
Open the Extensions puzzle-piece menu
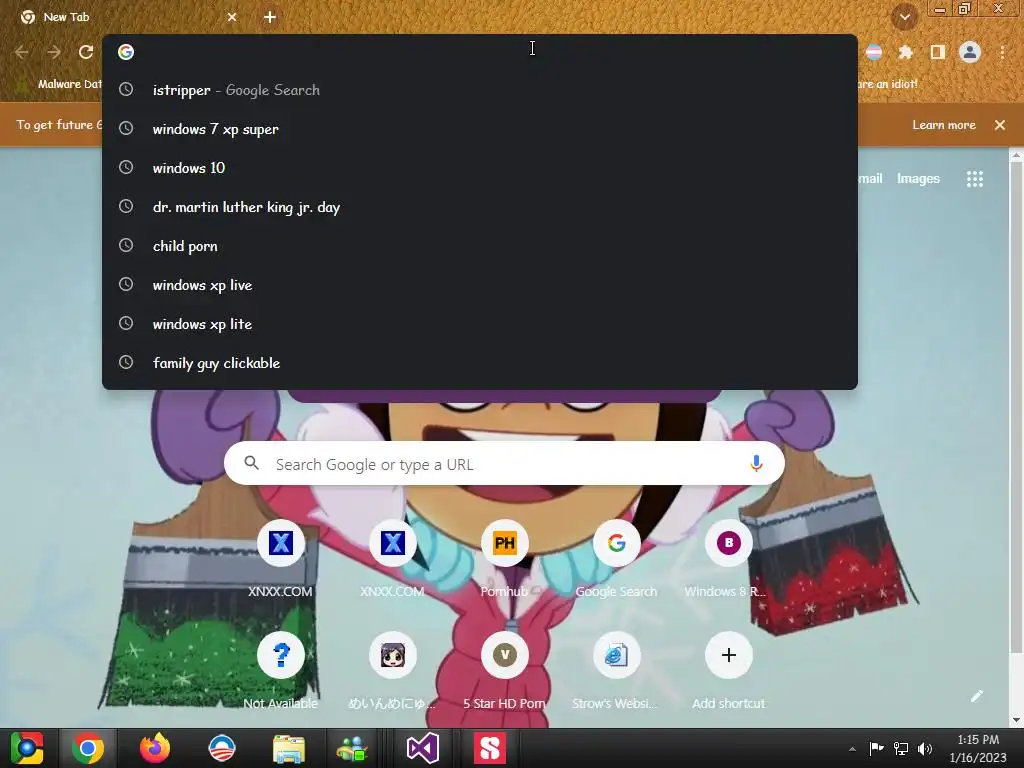[905, 52]
